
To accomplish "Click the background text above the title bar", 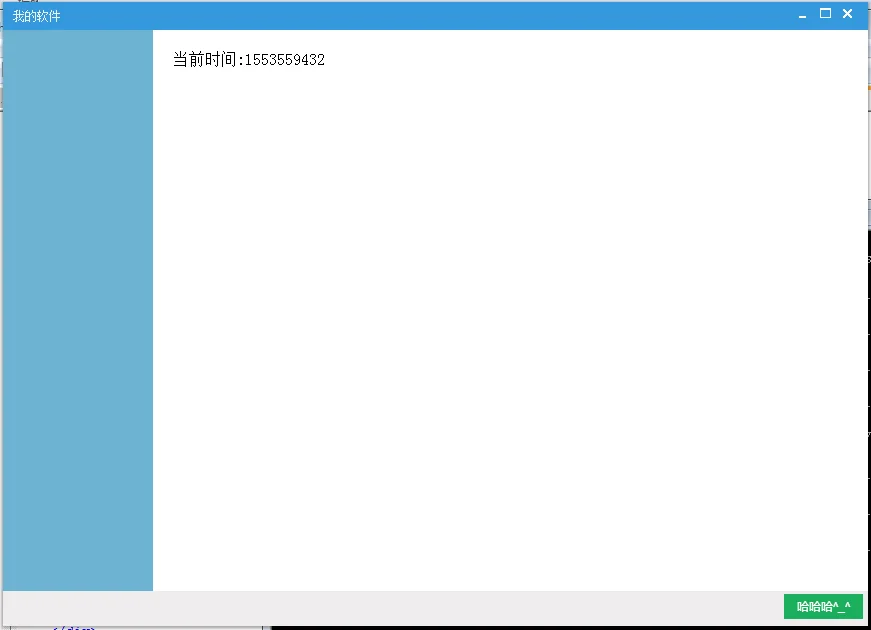I will pyautogui.click(x=28, y=1).
